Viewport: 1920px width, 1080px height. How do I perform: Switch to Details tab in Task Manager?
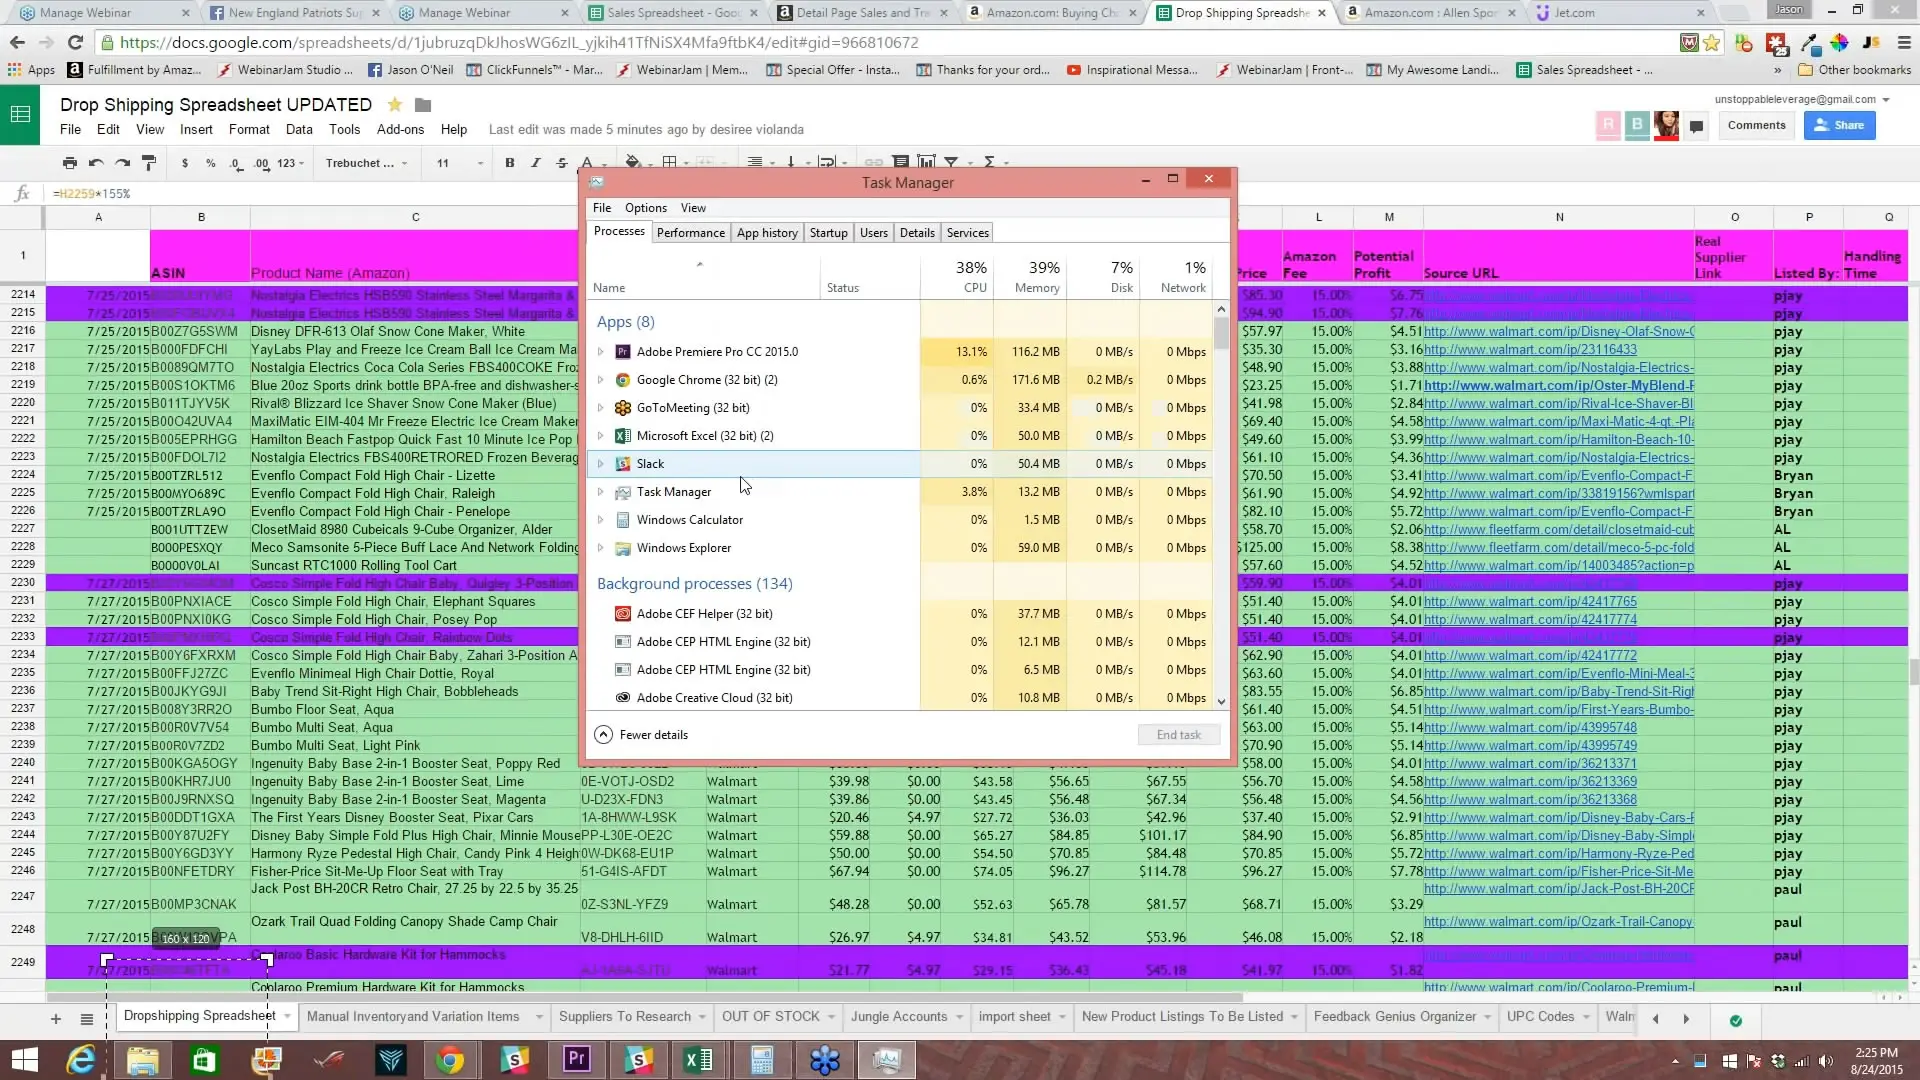[x=917, y=233]
